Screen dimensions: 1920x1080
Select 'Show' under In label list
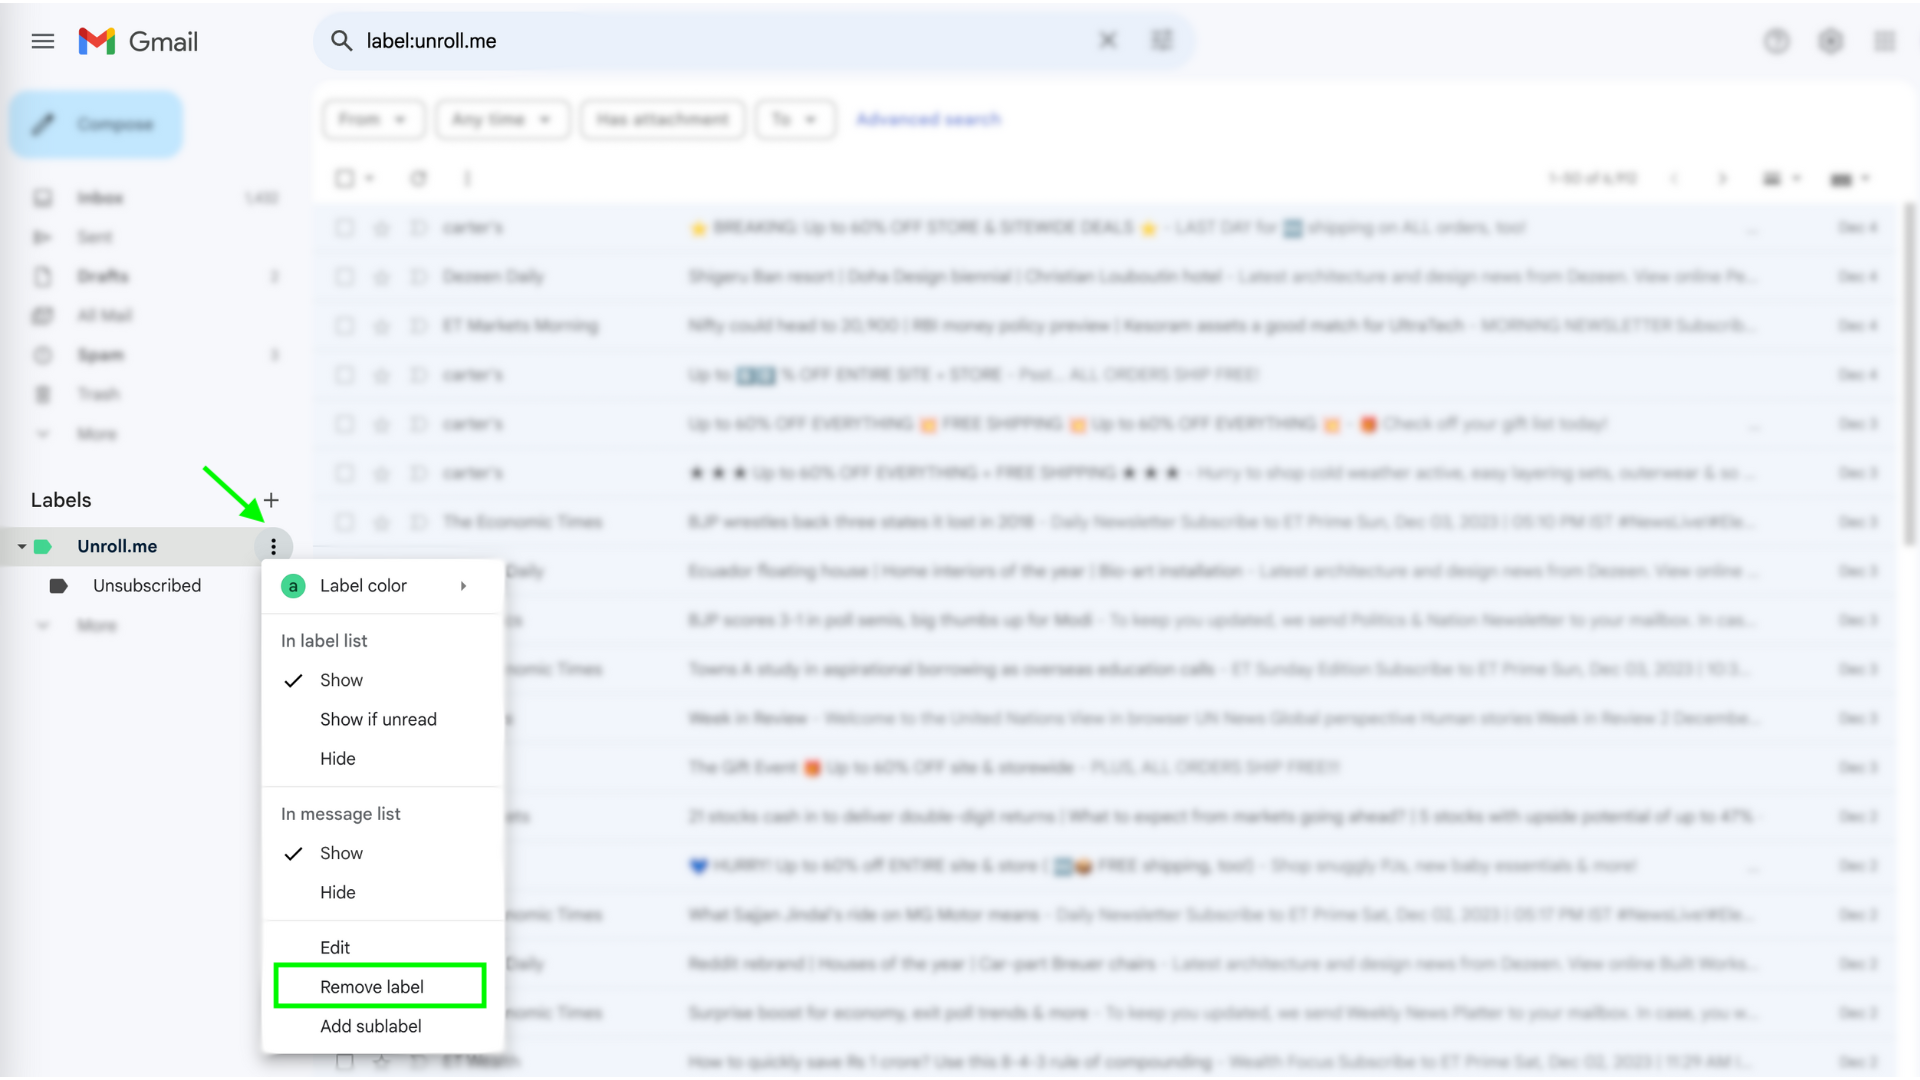(x=341, y=680)
